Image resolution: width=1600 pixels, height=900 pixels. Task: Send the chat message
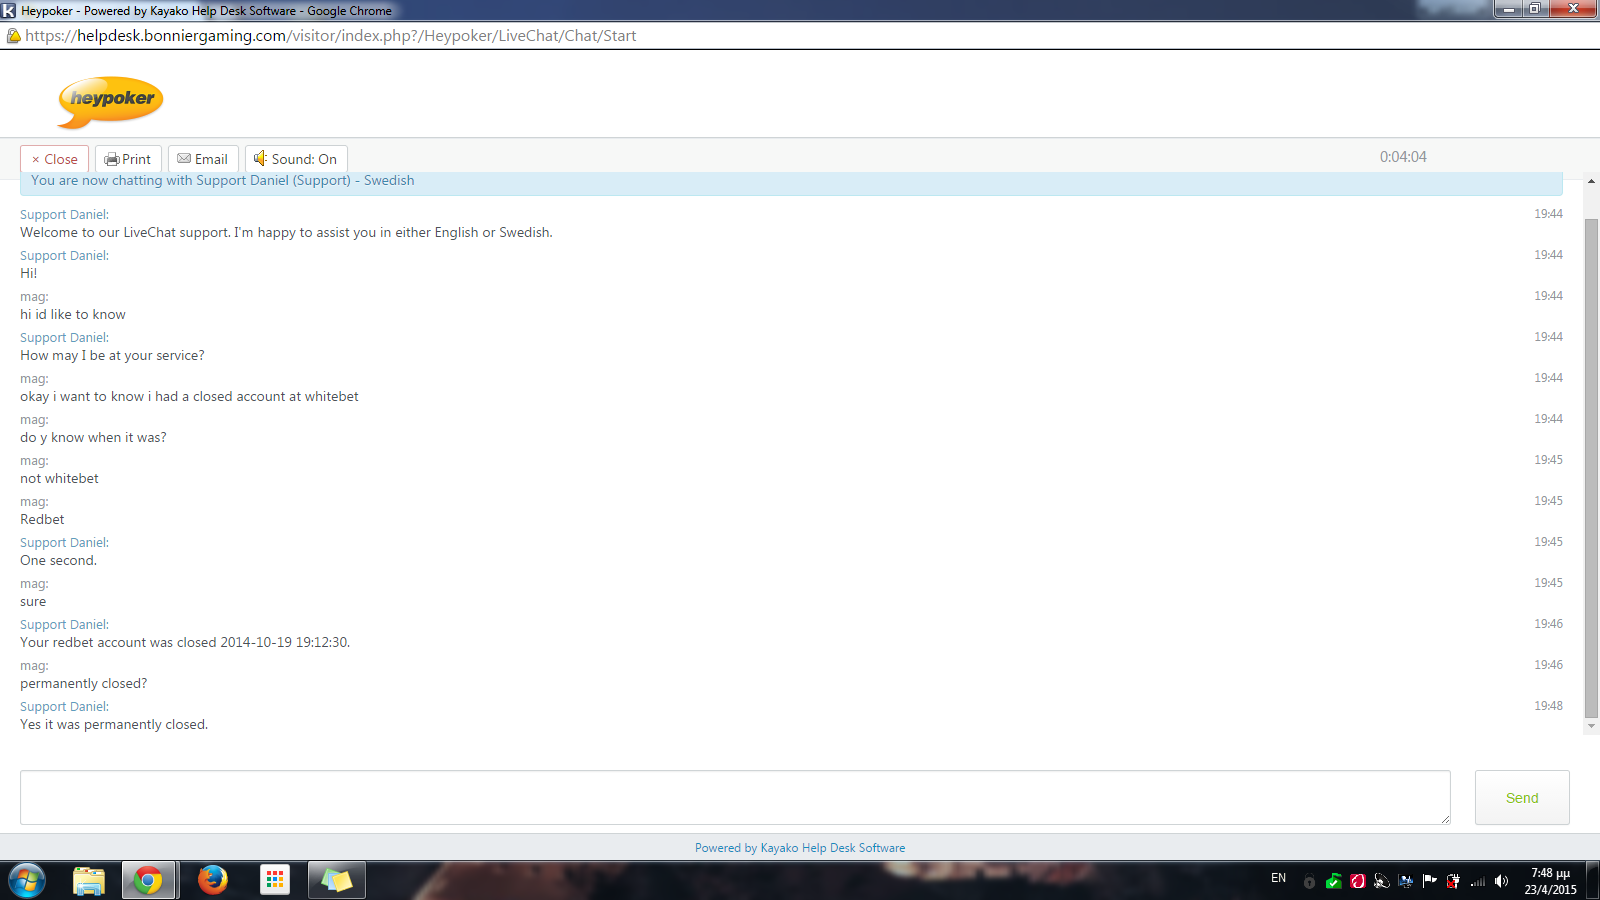point(1522,798)
